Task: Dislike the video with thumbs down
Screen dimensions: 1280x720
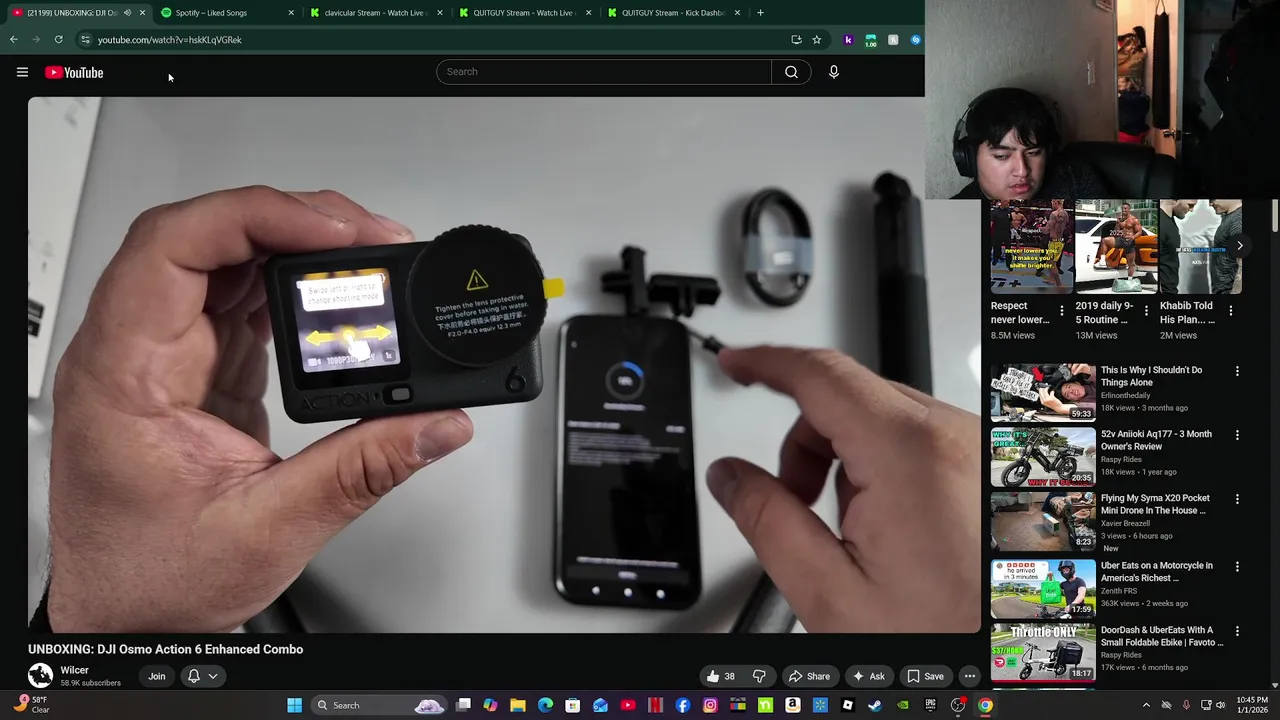Action: [759, 676]
